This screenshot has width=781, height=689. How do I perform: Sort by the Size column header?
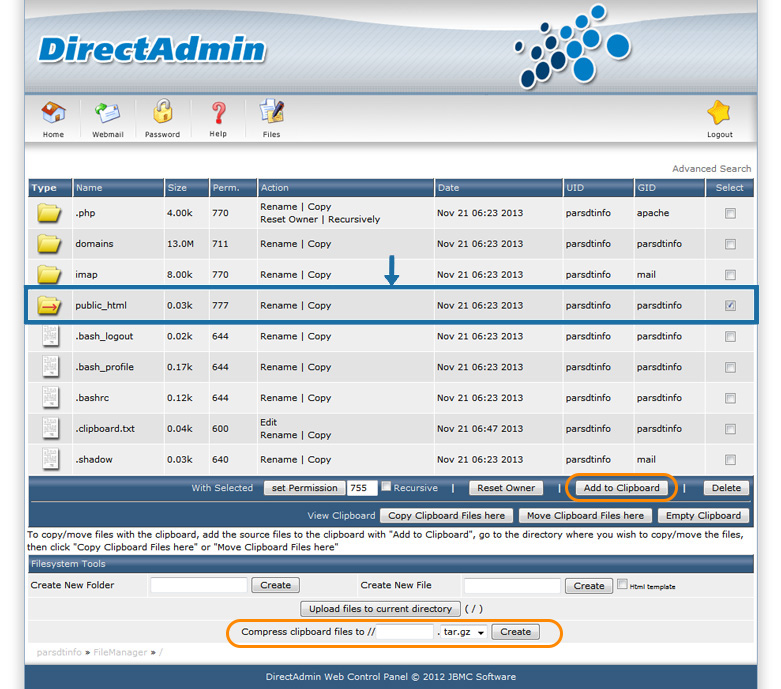187,188
